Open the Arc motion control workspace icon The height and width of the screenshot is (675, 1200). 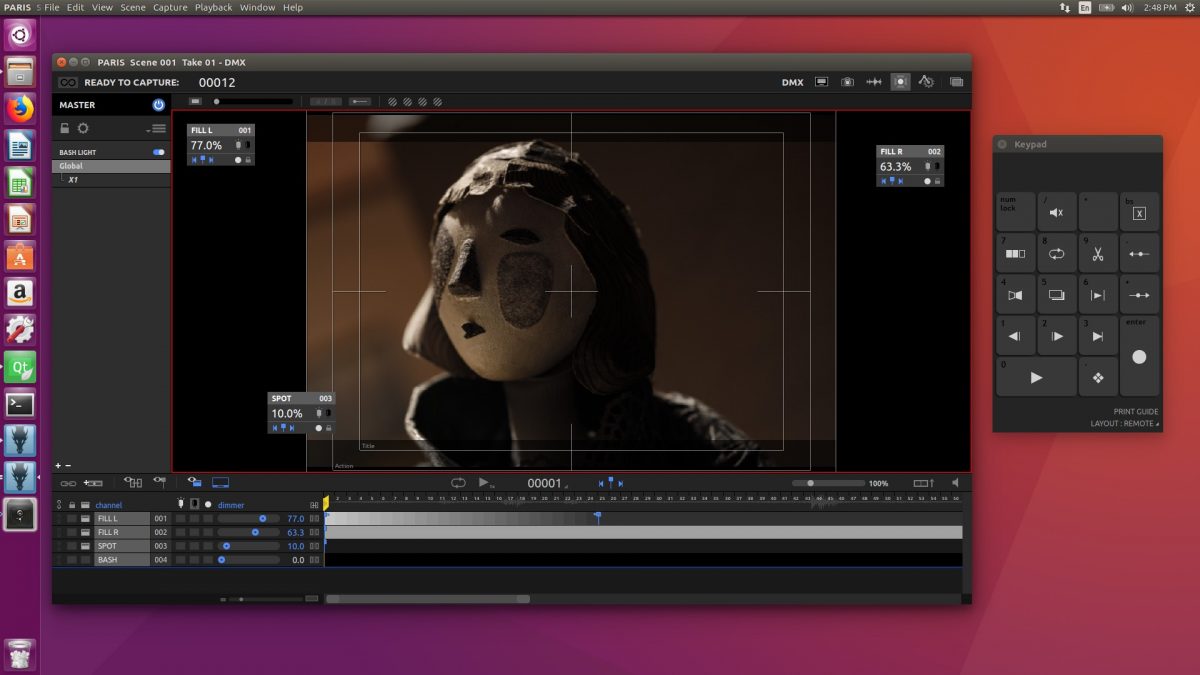926,82
